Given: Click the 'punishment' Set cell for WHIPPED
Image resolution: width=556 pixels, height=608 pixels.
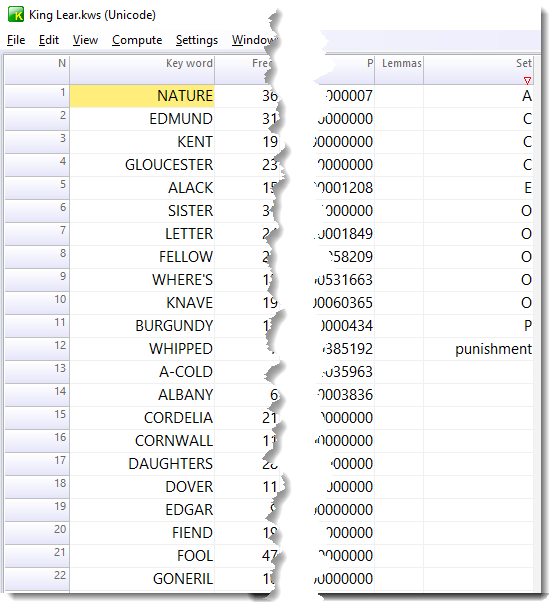Looking at the screenshot, I should pos(478,349).
